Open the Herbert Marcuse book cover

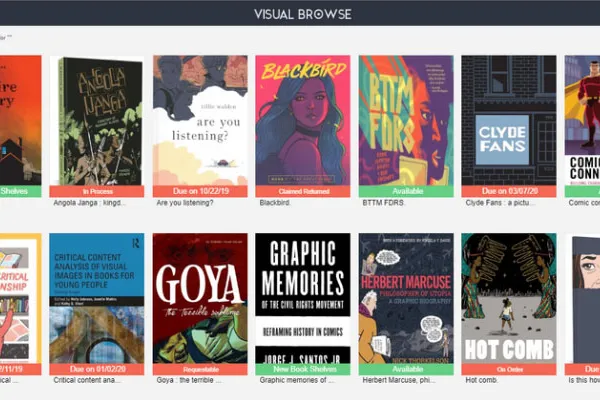[406, 298]
